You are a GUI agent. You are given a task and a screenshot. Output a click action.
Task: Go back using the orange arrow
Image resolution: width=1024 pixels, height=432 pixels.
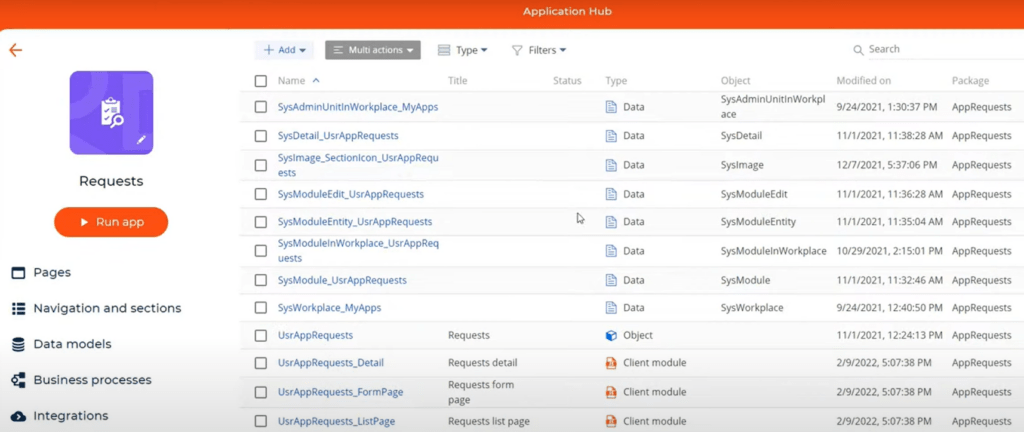(x=16, y=50)
